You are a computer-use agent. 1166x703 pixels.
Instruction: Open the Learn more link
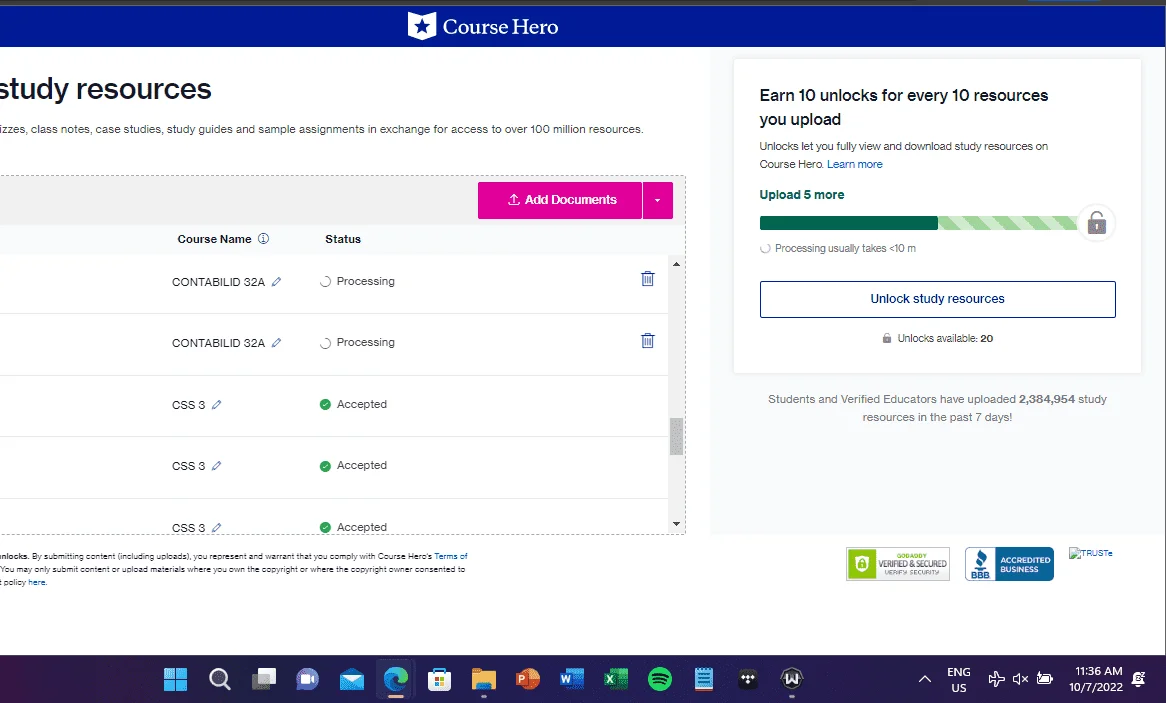click(854, 164)
